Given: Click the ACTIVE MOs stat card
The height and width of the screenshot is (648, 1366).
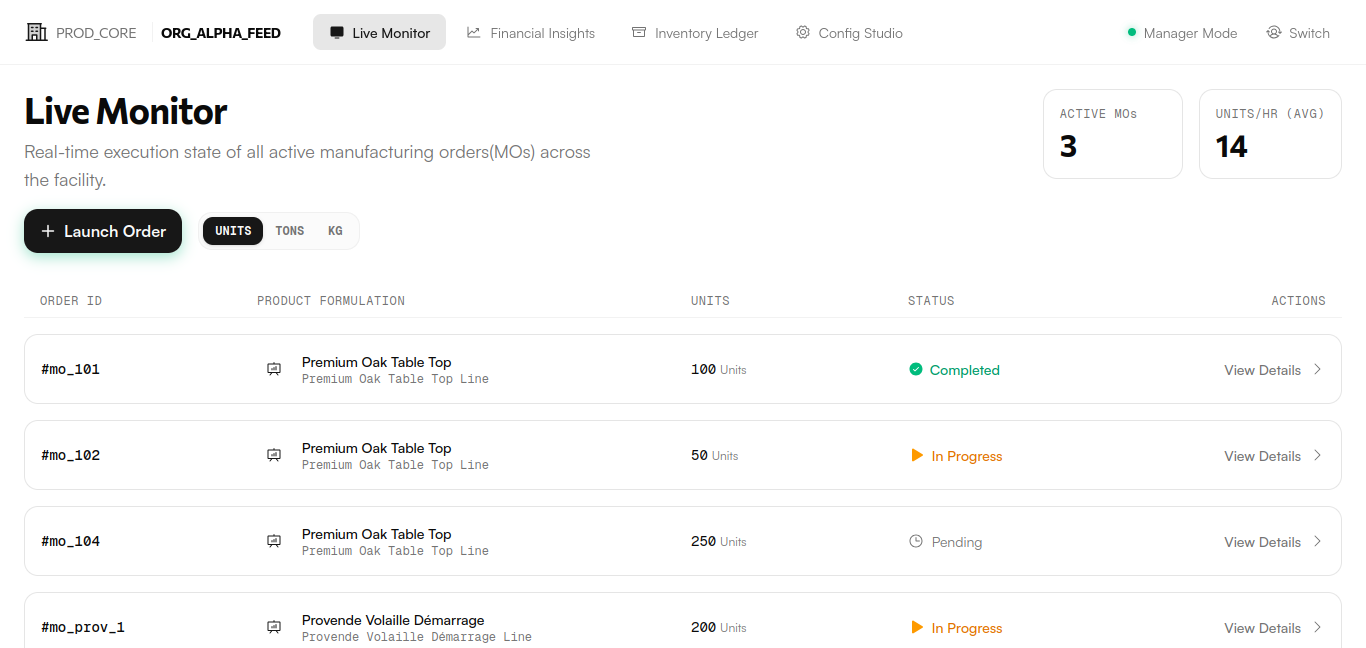Looking at the screenshot, I should pyautogui.click(x=1113, y=134).
